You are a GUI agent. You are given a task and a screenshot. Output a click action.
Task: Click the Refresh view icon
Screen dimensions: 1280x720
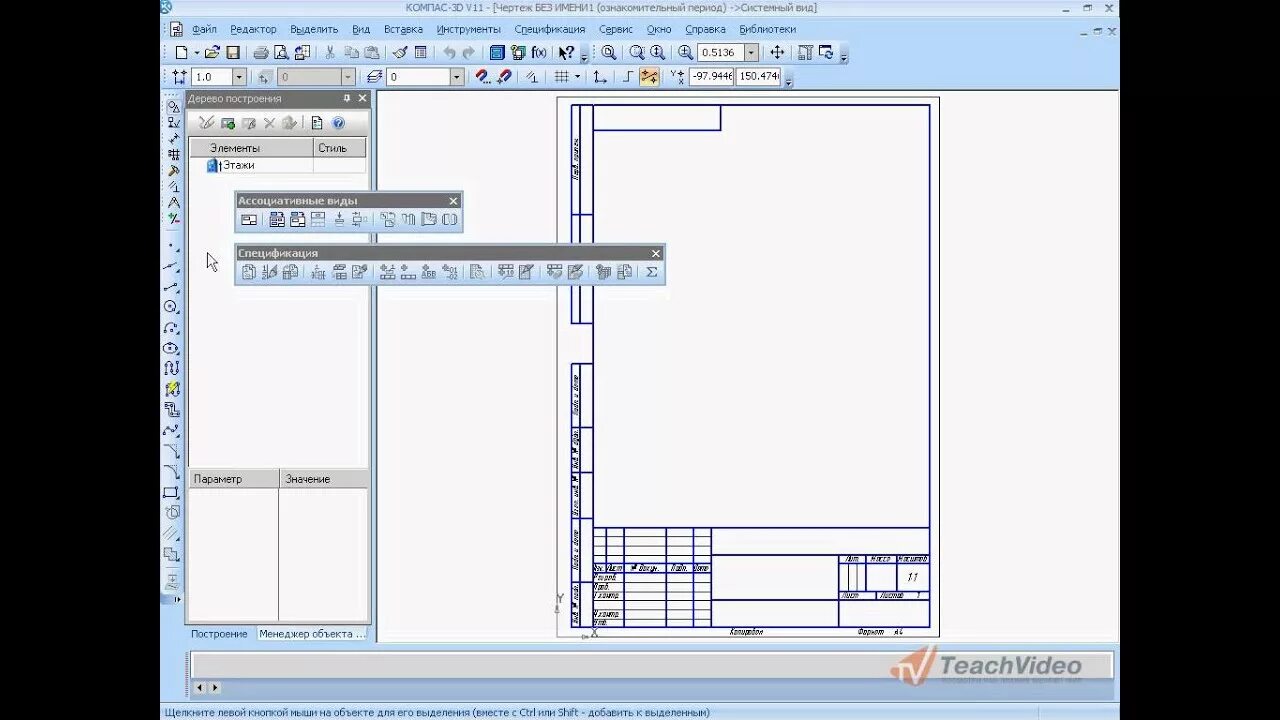(x=826, y=53)
